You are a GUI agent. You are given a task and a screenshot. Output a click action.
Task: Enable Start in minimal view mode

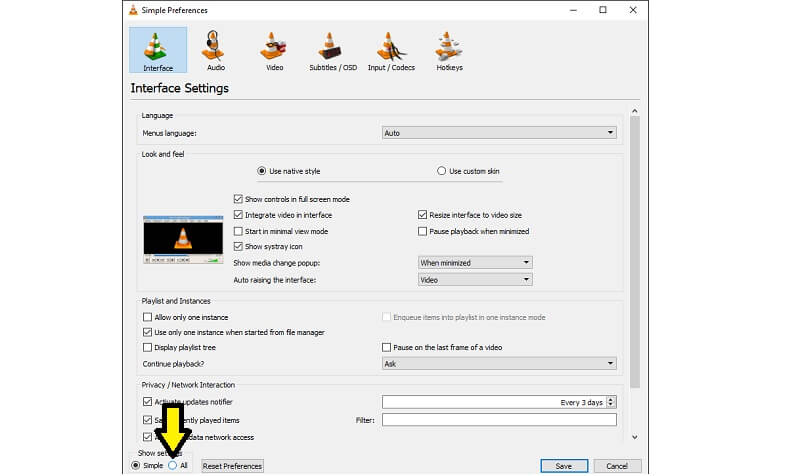(238, 231)
